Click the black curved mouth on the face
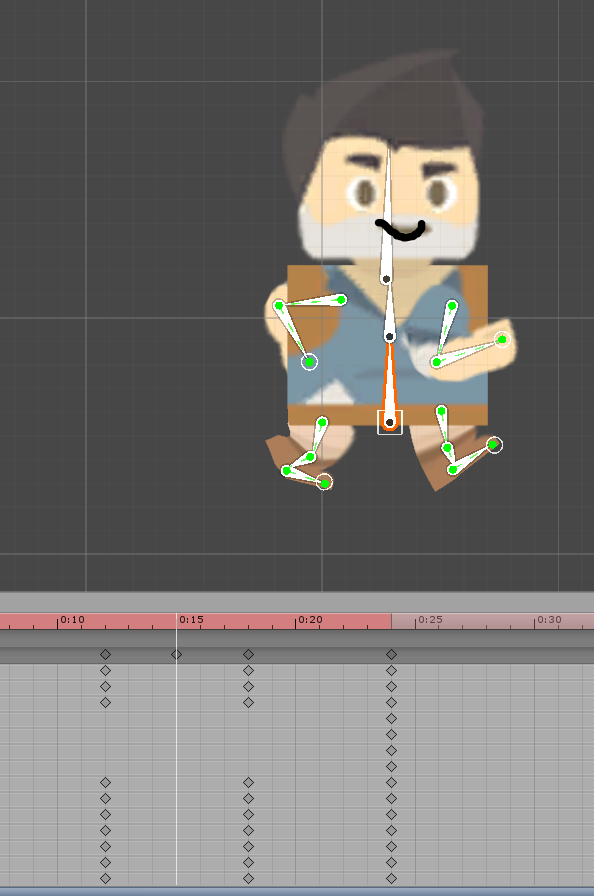The height and width of the screenshot is (896, 594). click(x=401, y=229)
